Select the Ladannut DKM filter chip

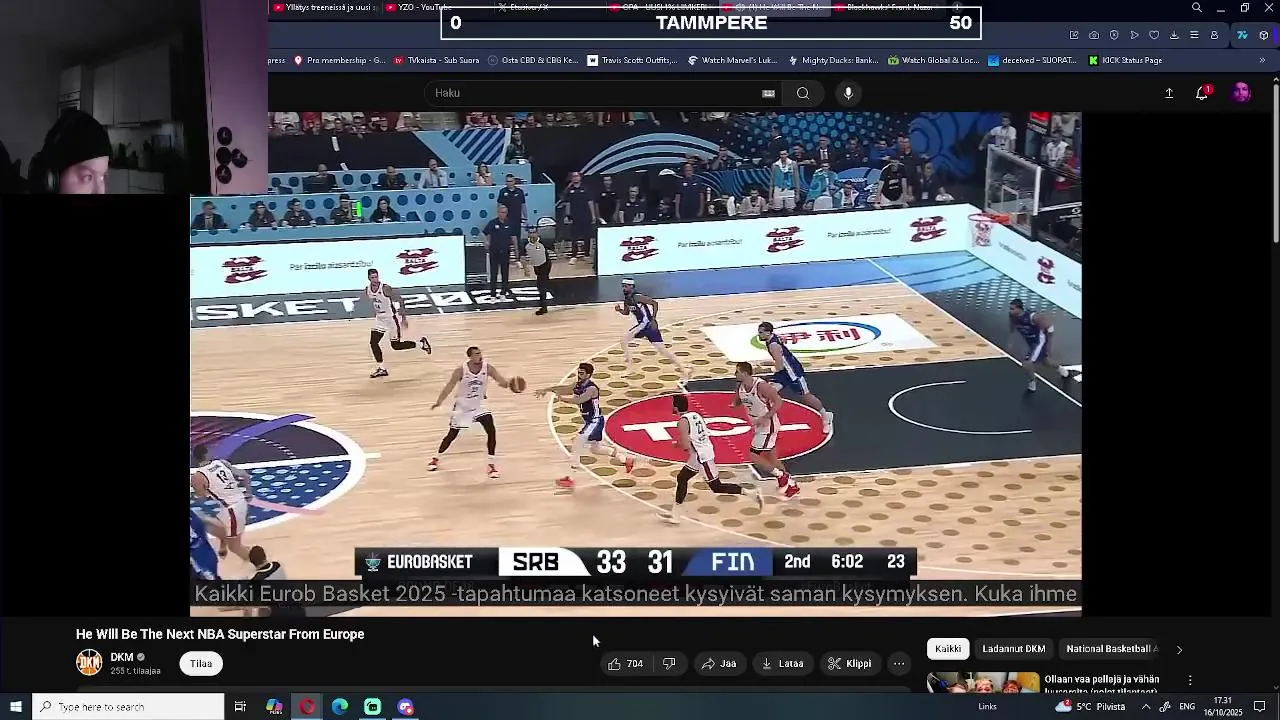[1013, 649]
